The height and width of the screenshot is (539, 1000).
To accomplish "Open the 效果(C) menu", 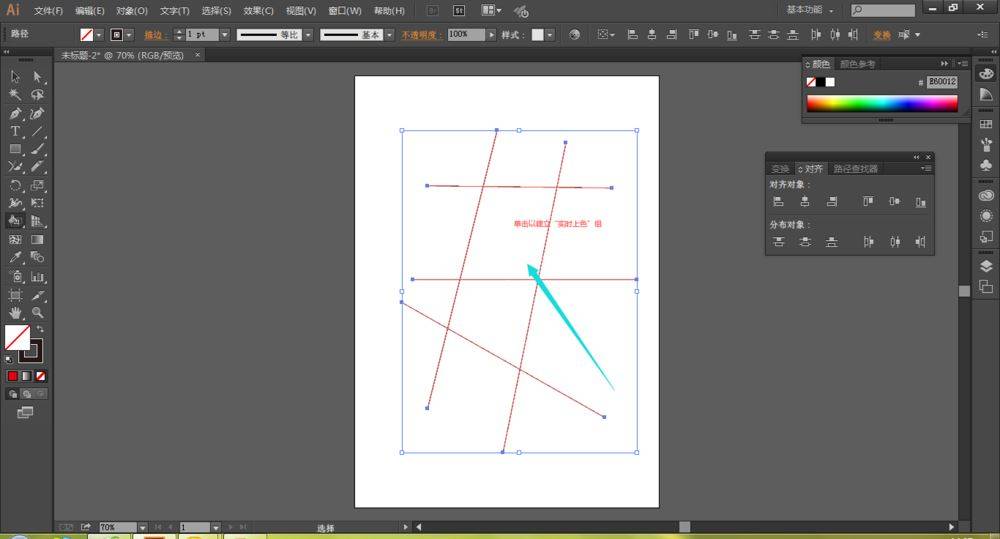I will coord(258,11).
